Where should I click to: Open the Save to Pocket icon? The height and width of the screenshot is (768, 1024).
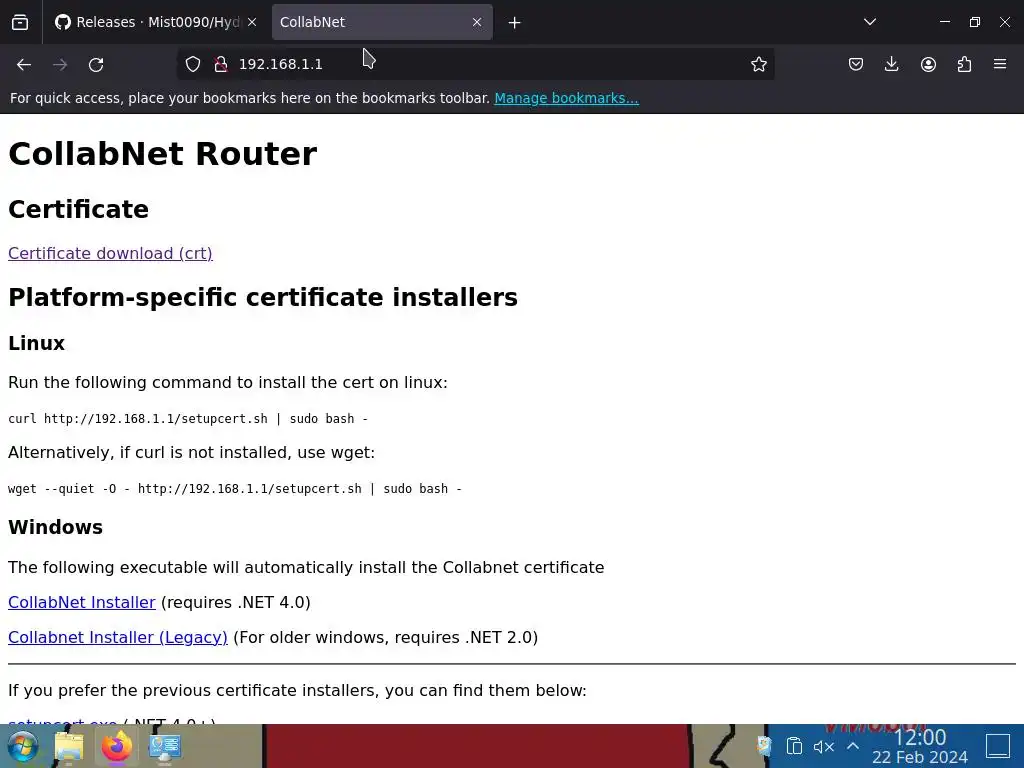(856, 64)
